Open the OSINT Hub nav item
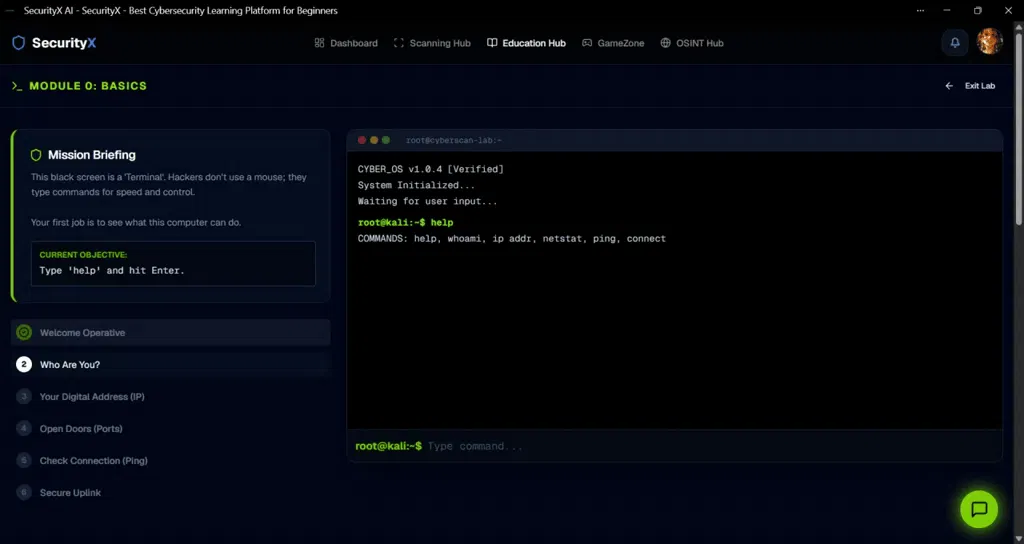Viewport: 1024px width, 544px height. [x=692, y=43]
